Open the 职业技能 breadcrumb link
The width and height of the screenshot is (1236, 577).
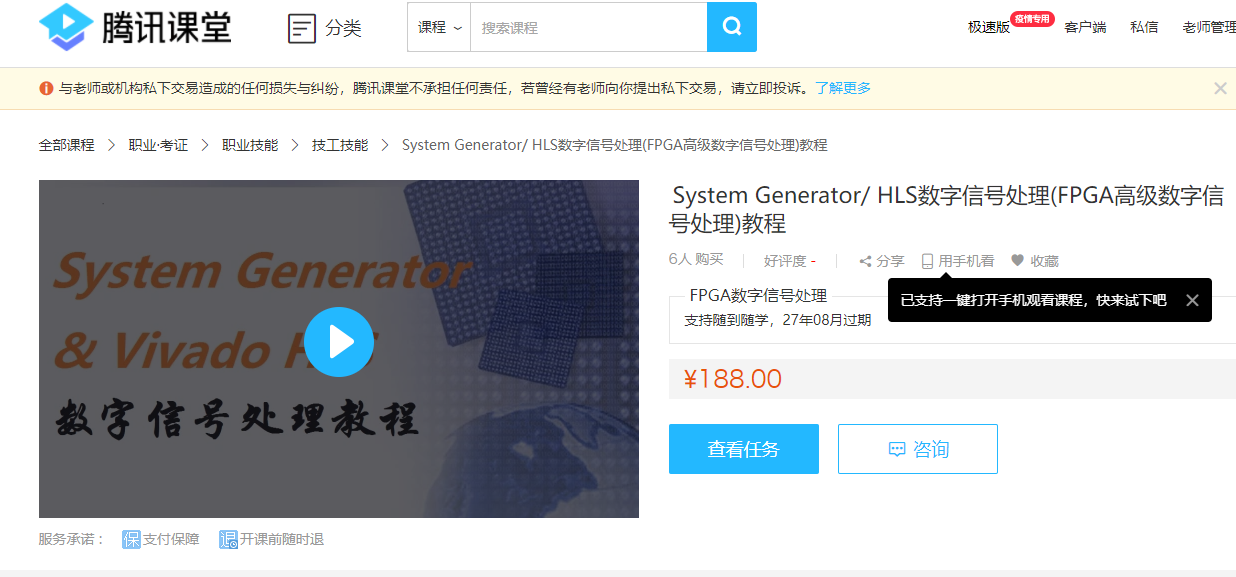[250, 145]
